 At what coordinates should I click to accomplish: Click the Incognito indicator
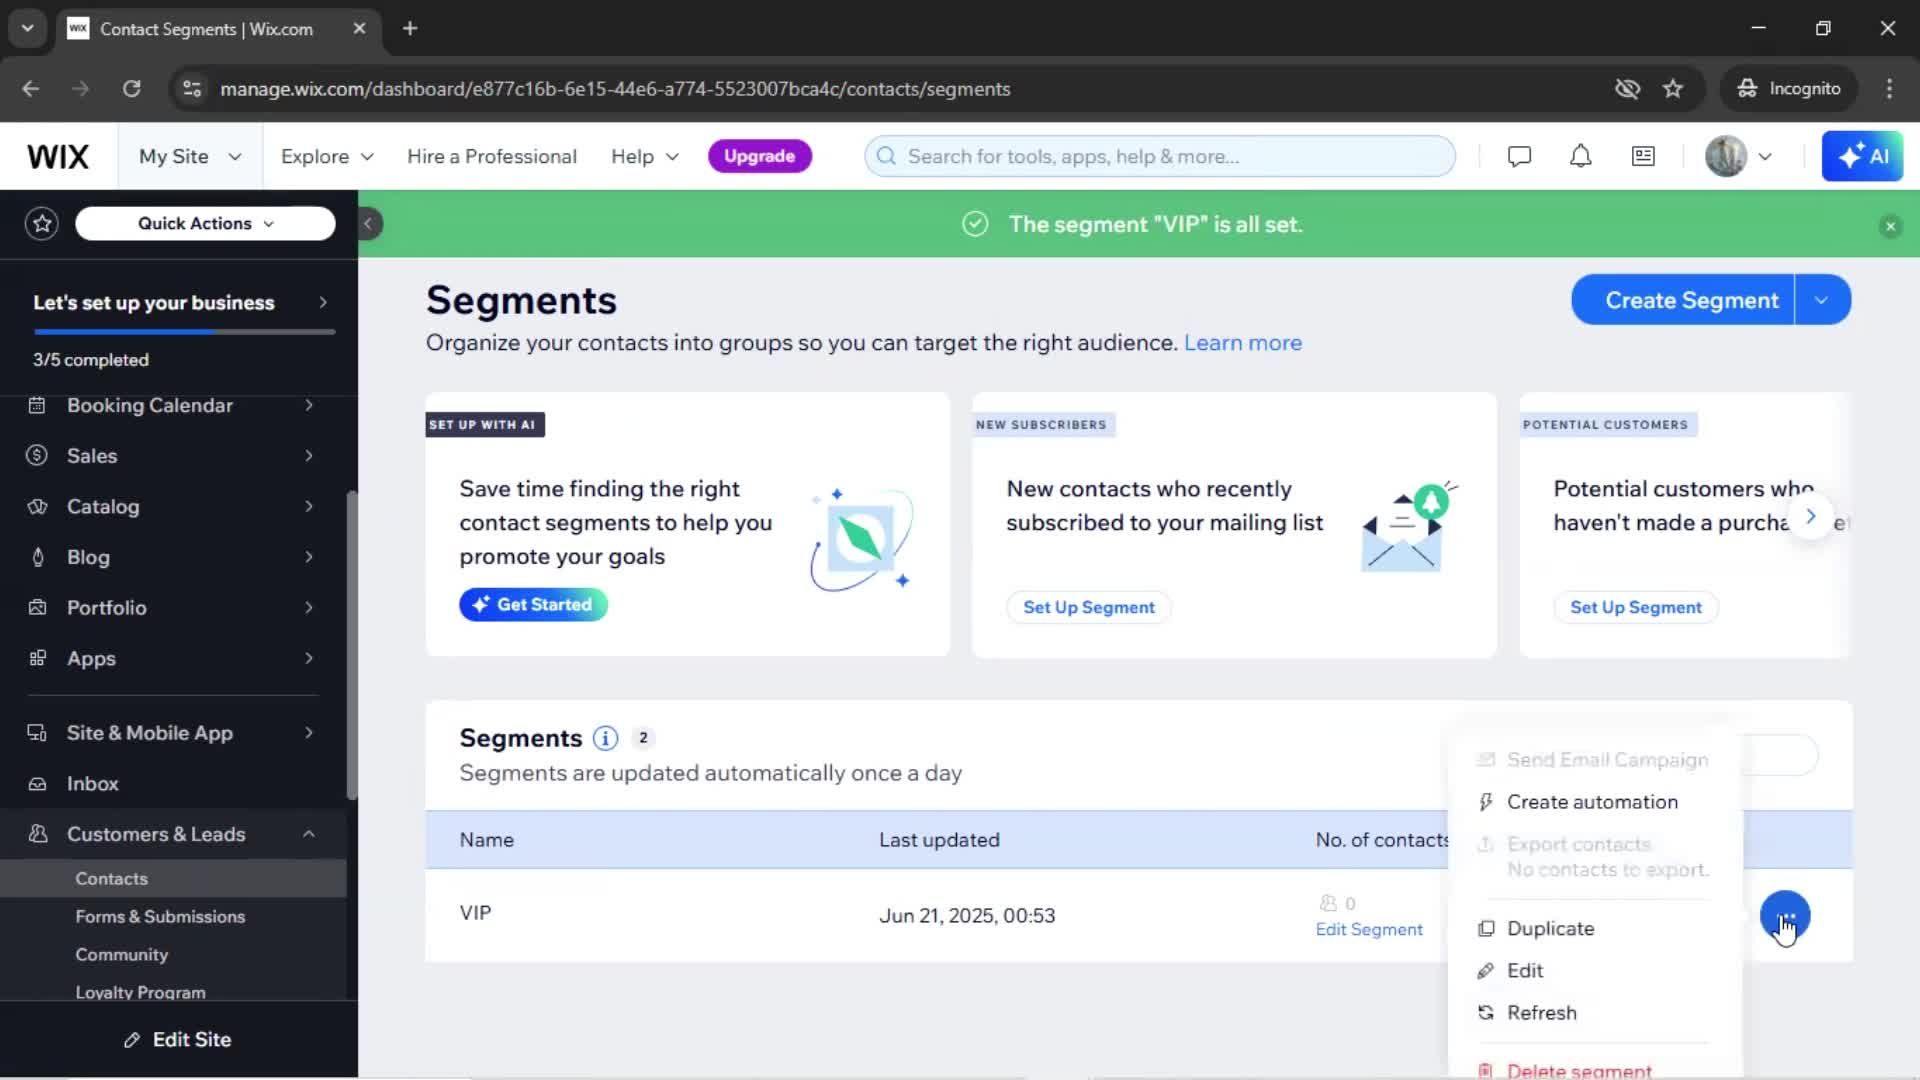point(1789,89)
